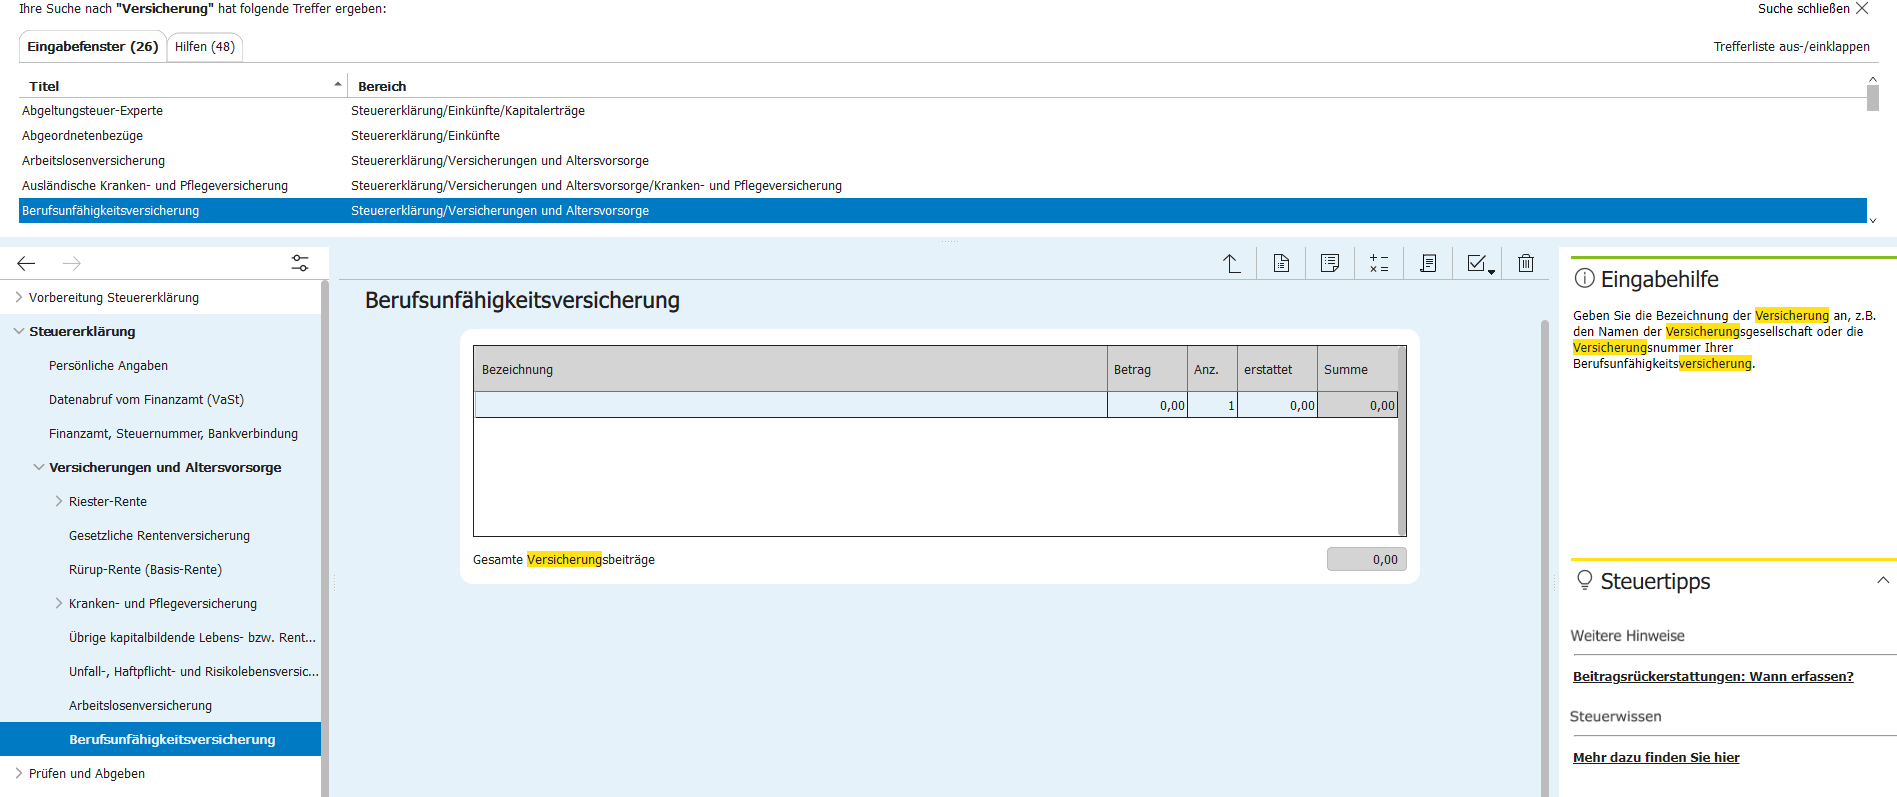
Task: Delete entry with the trash can icon
Action: [x=1525, y=263]
